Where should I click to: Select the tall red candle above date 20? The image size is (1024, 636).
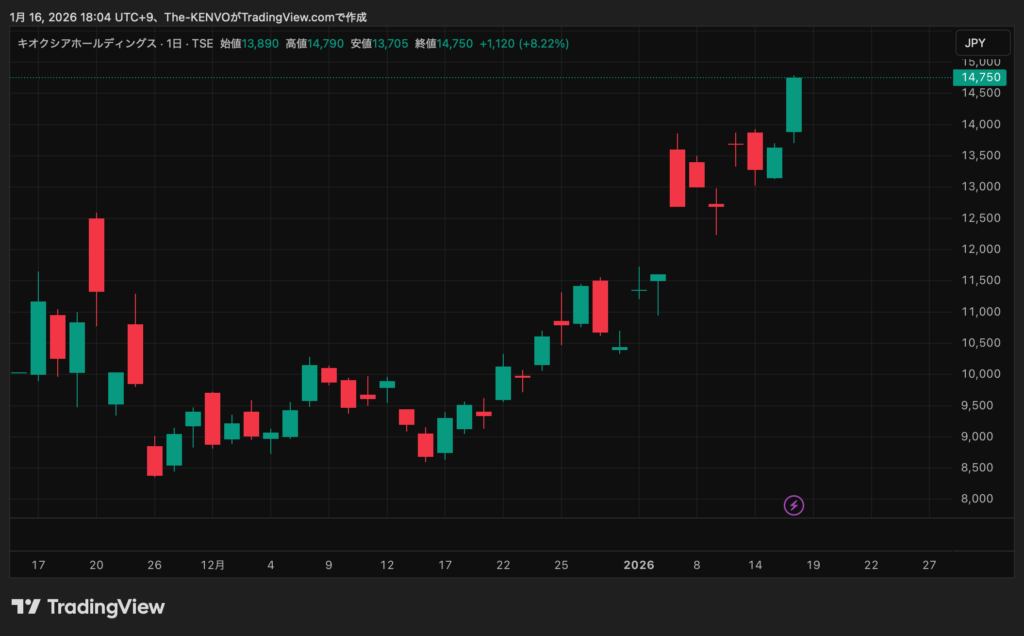(x=96, y=255)
